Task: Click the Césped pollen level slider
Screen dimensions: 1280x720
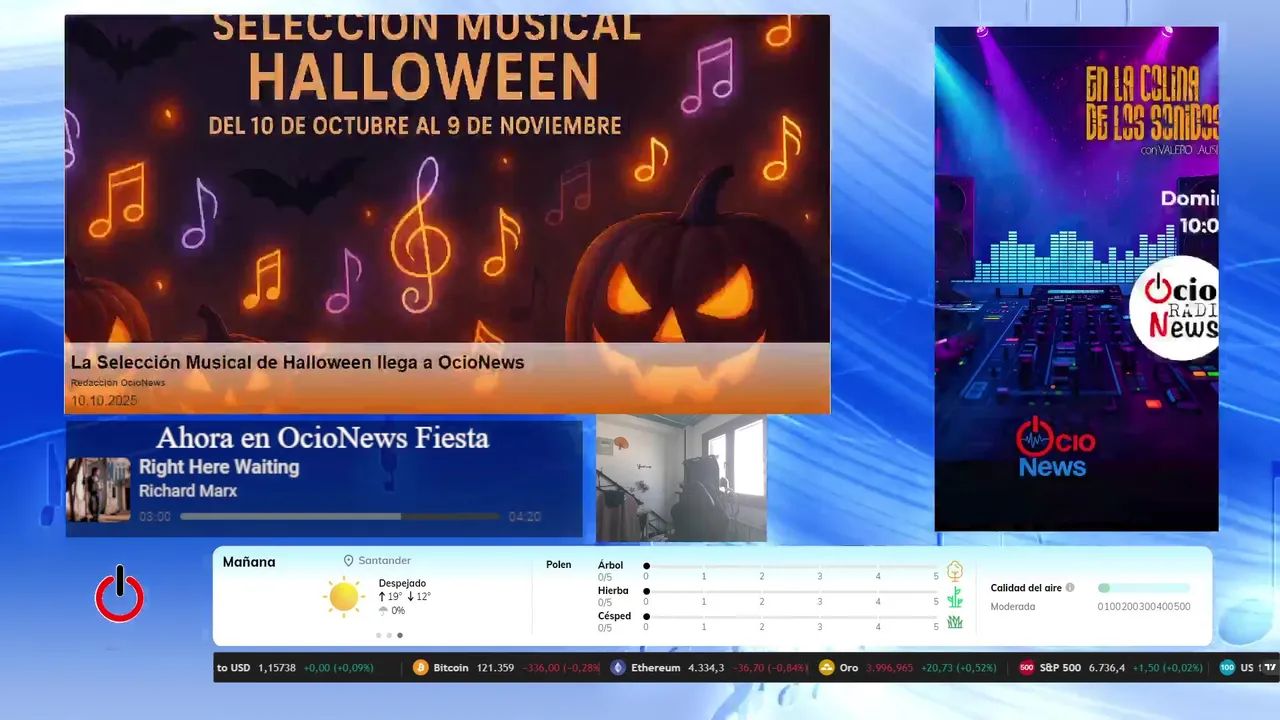Action: pyautogui.click(x=791, y=616)
